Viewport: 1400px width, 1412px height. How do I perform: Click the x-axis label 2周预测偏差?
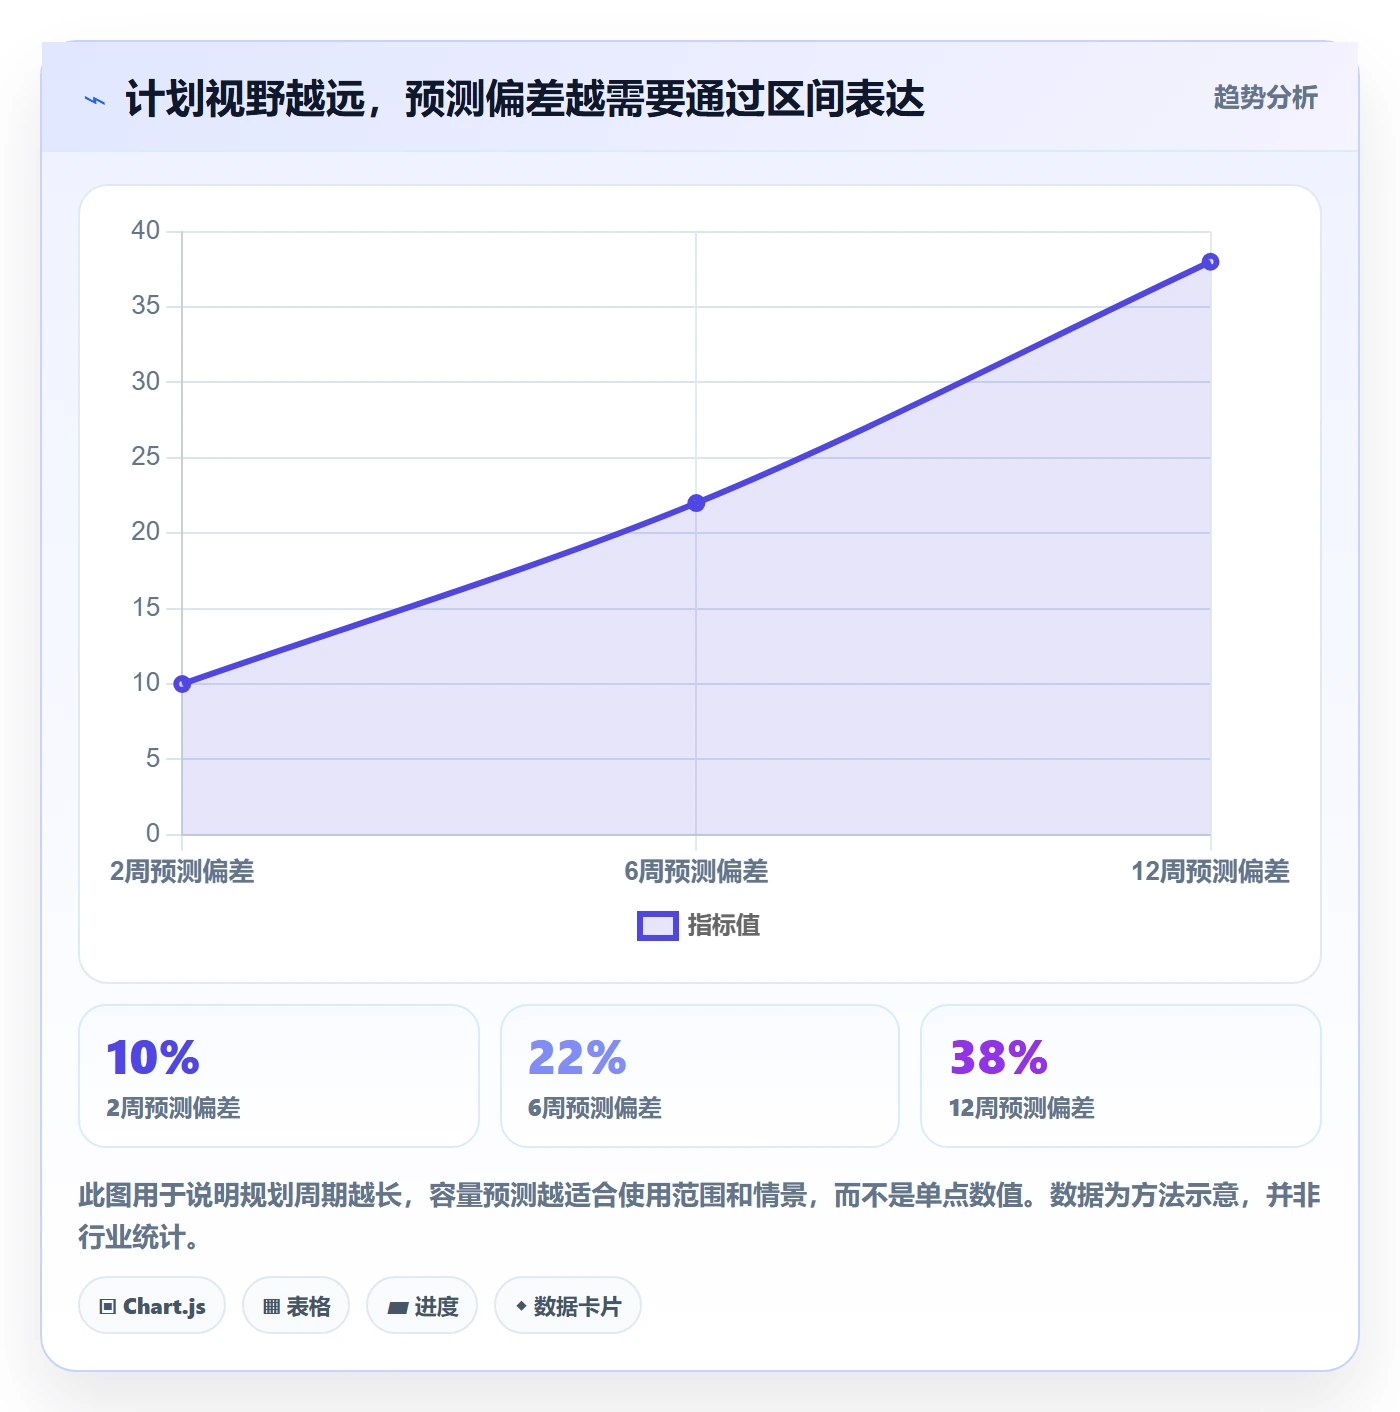tap(182, 872)
